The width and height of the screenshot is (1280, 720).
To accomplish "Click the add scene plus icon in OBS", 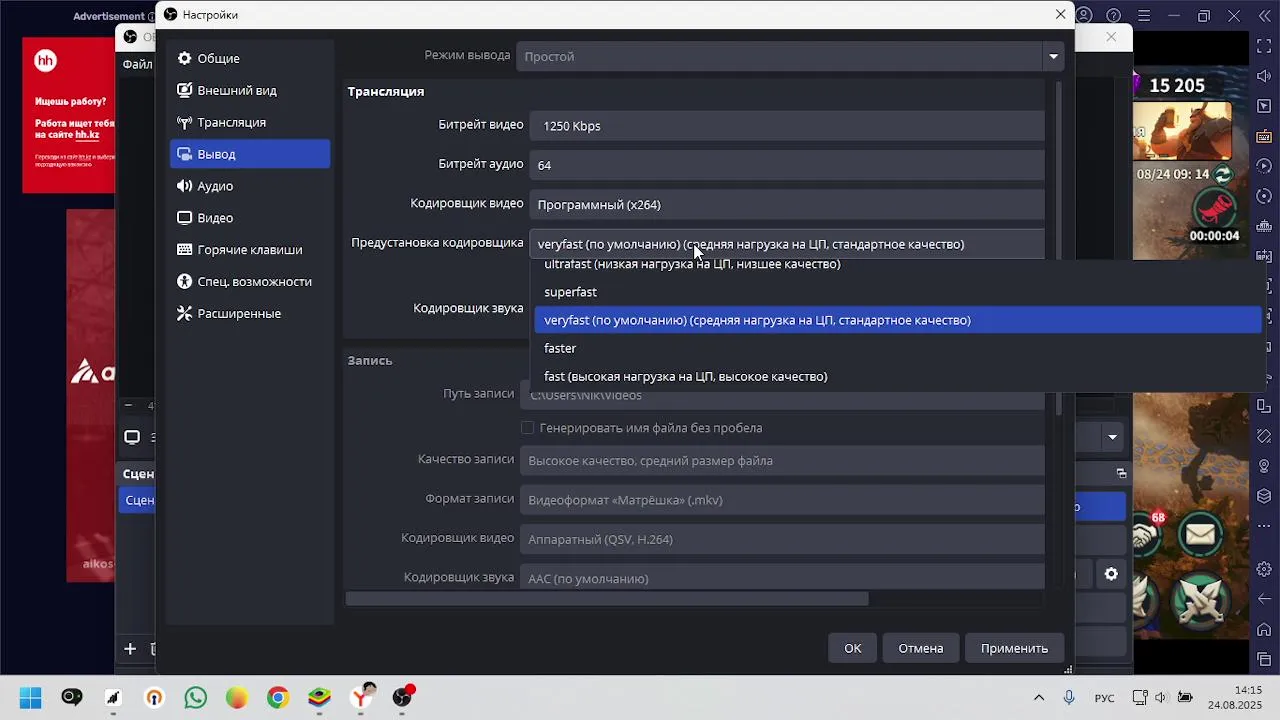I will pos(130,649).
